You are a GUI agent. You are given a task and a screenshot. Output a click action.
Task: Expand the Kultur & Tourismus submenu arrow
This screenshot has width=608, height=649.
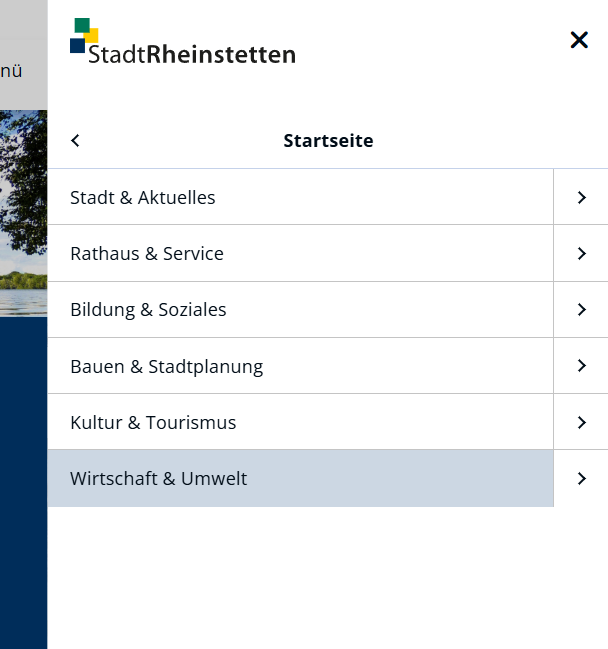[x=581, y=422]
